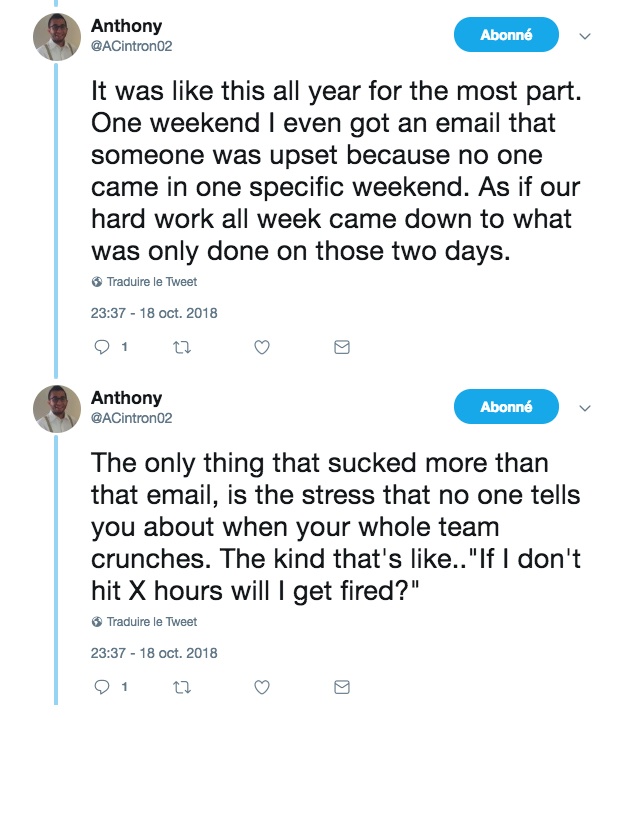Toggle the Abonné button on second tweet
625x840 pixels.
(506, 407)
